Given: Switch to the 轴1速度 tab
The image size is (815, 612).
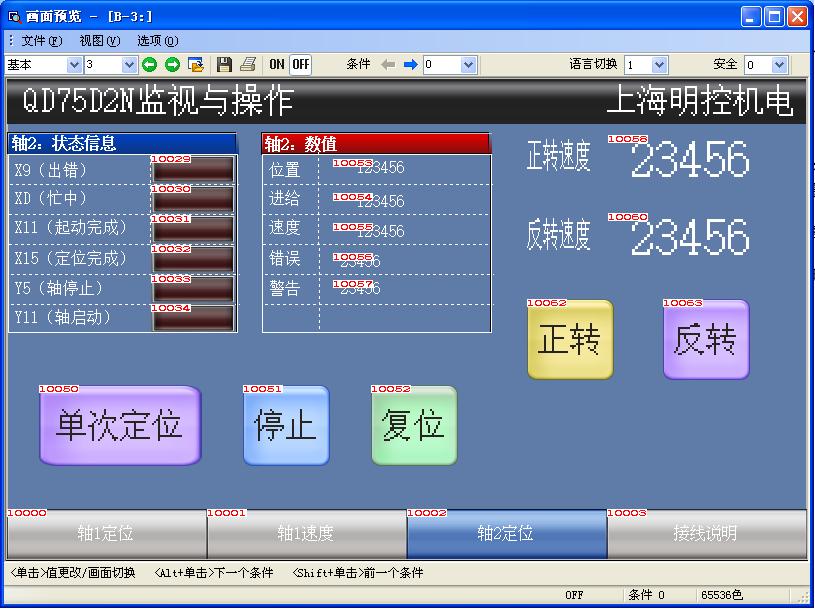Looking at the screenshot, I should [x=306, y=534].
